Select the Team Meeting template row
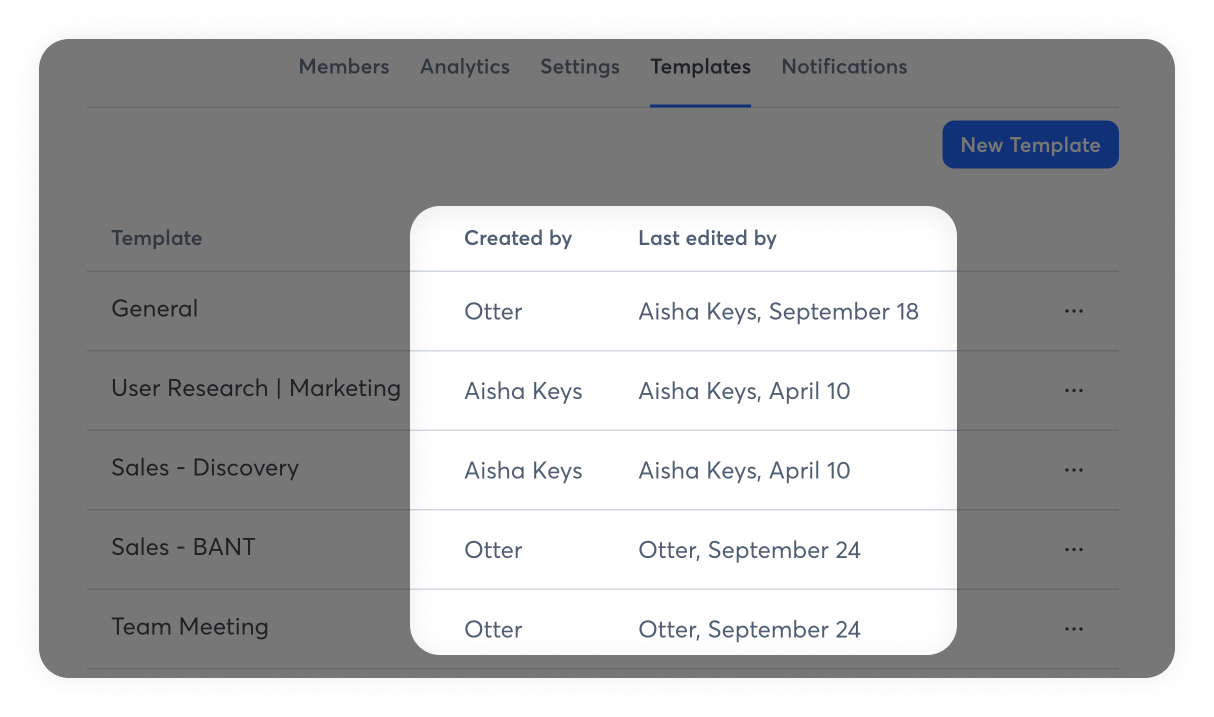 190,628
